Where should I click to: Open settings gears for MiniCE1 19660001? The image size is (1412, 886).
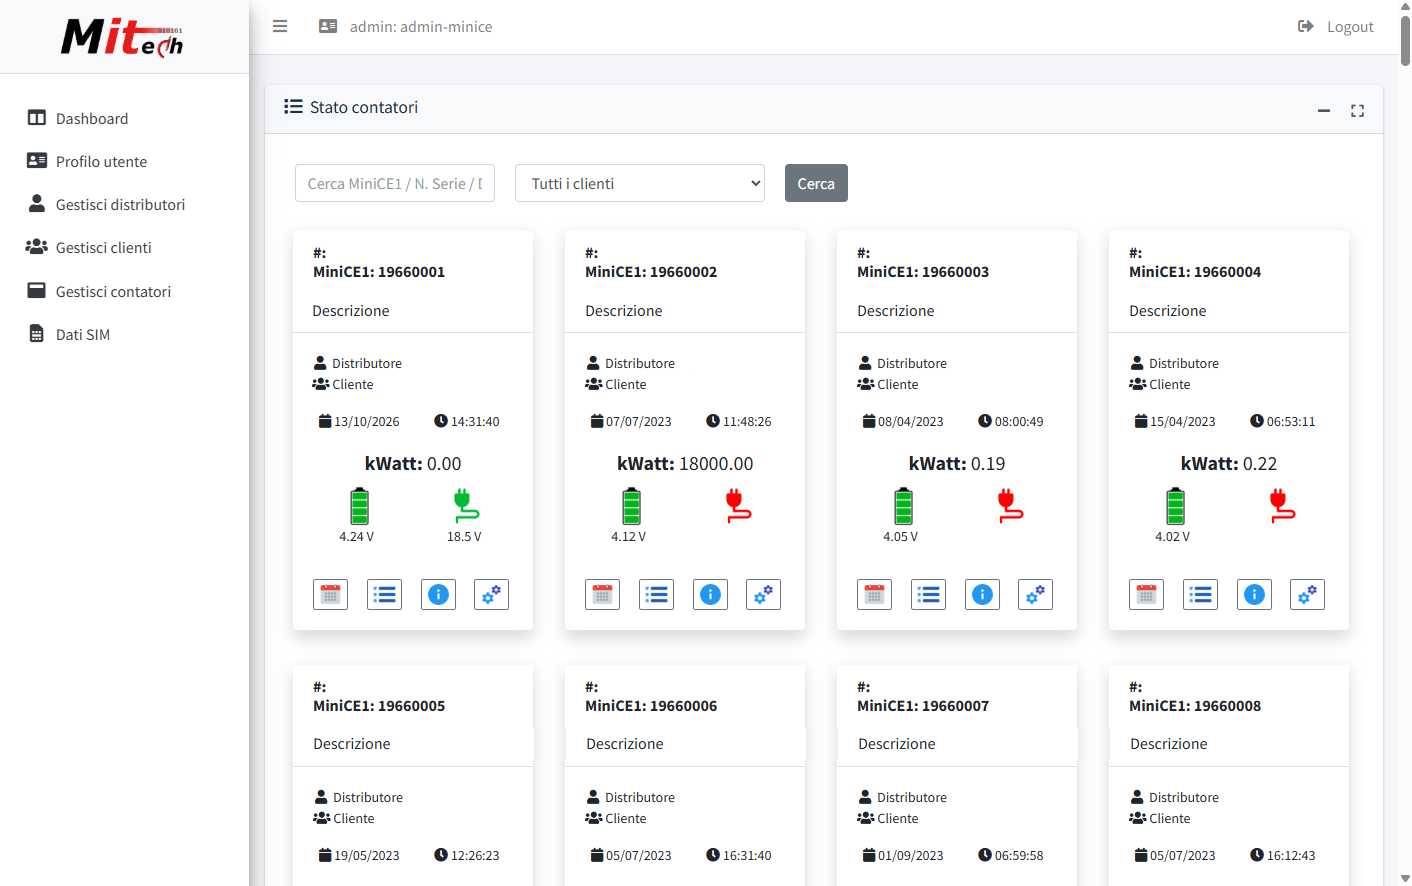(x=491, y=594)
